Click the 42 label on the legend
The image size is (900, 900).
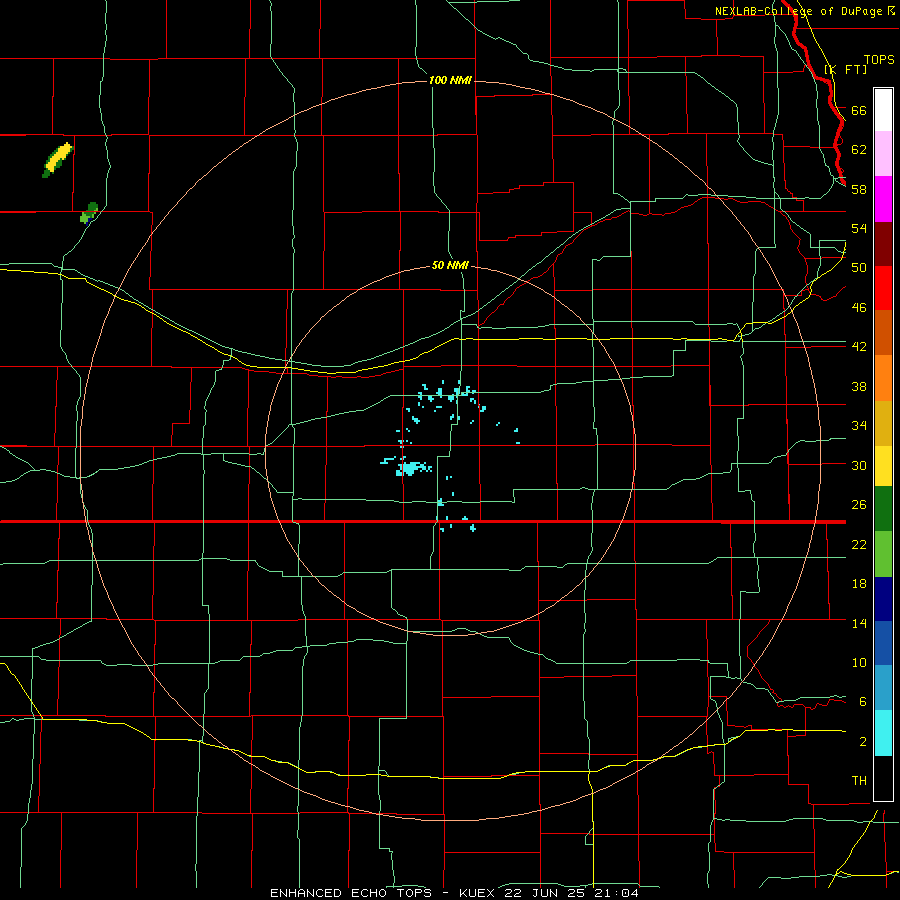(x=859, y=347)
